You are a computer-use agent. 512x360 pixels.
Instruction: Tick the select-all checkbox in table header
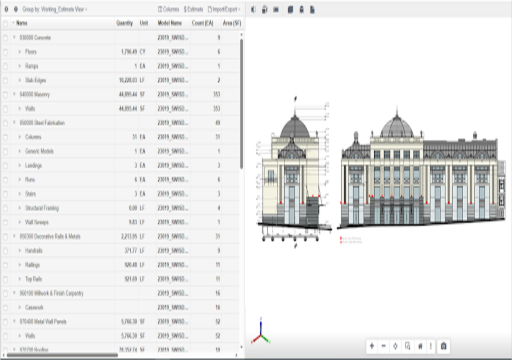coord(5,23)
